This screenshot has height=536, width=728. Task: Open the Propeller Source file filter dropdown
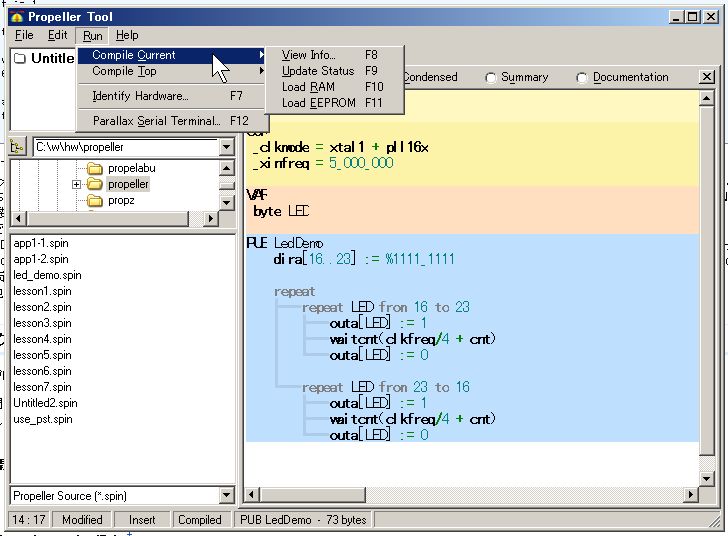[x=226, y=496]
